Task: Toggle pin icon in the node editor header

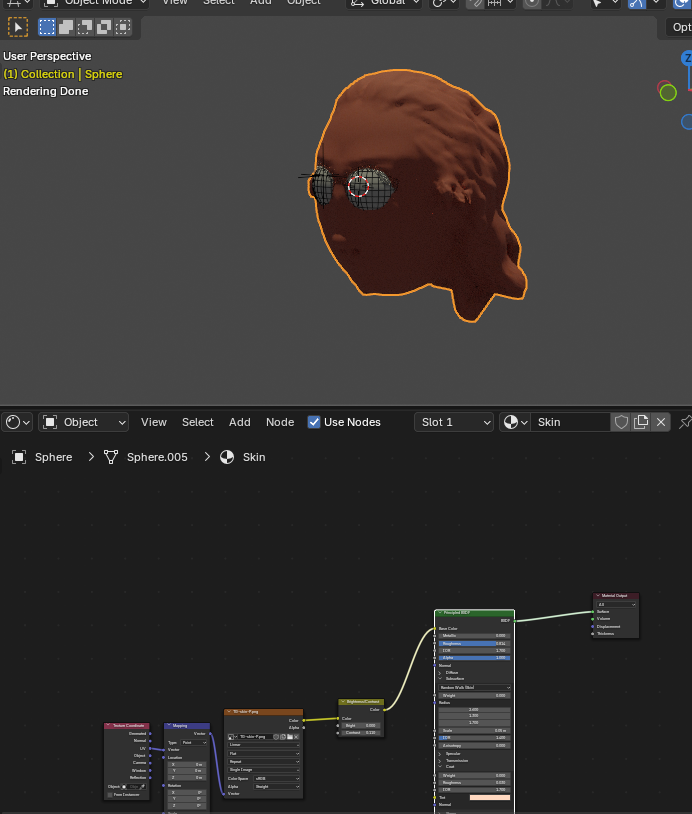Action: tap(685, 422)
